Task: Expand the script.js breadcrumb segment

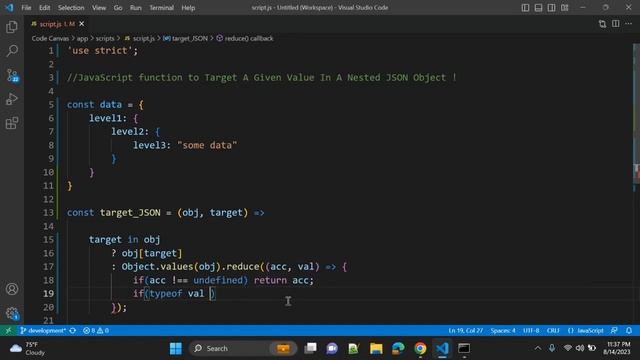Action: [140, 38]
